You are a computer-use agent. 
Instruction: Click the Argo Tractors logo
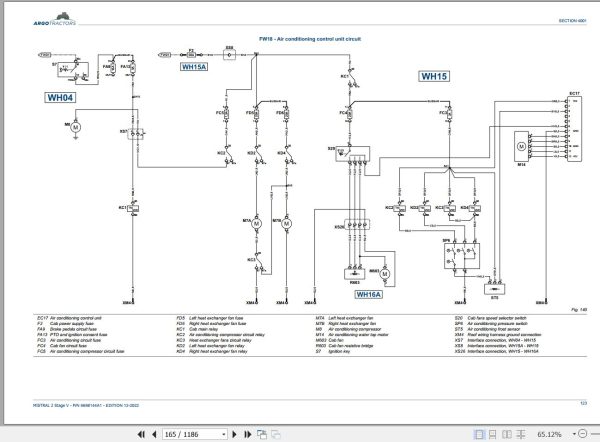coord(55,19)
